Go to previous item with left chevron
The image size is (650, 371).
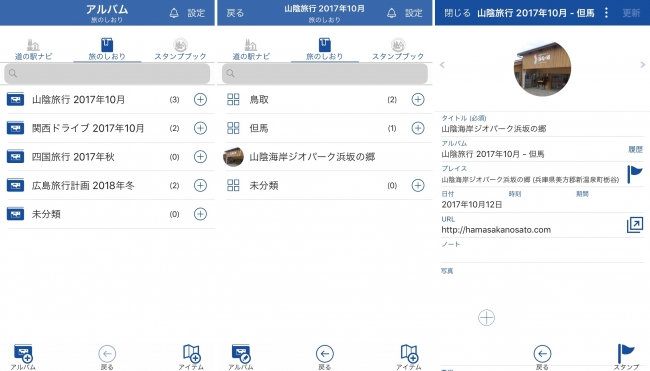coord(442,65)
